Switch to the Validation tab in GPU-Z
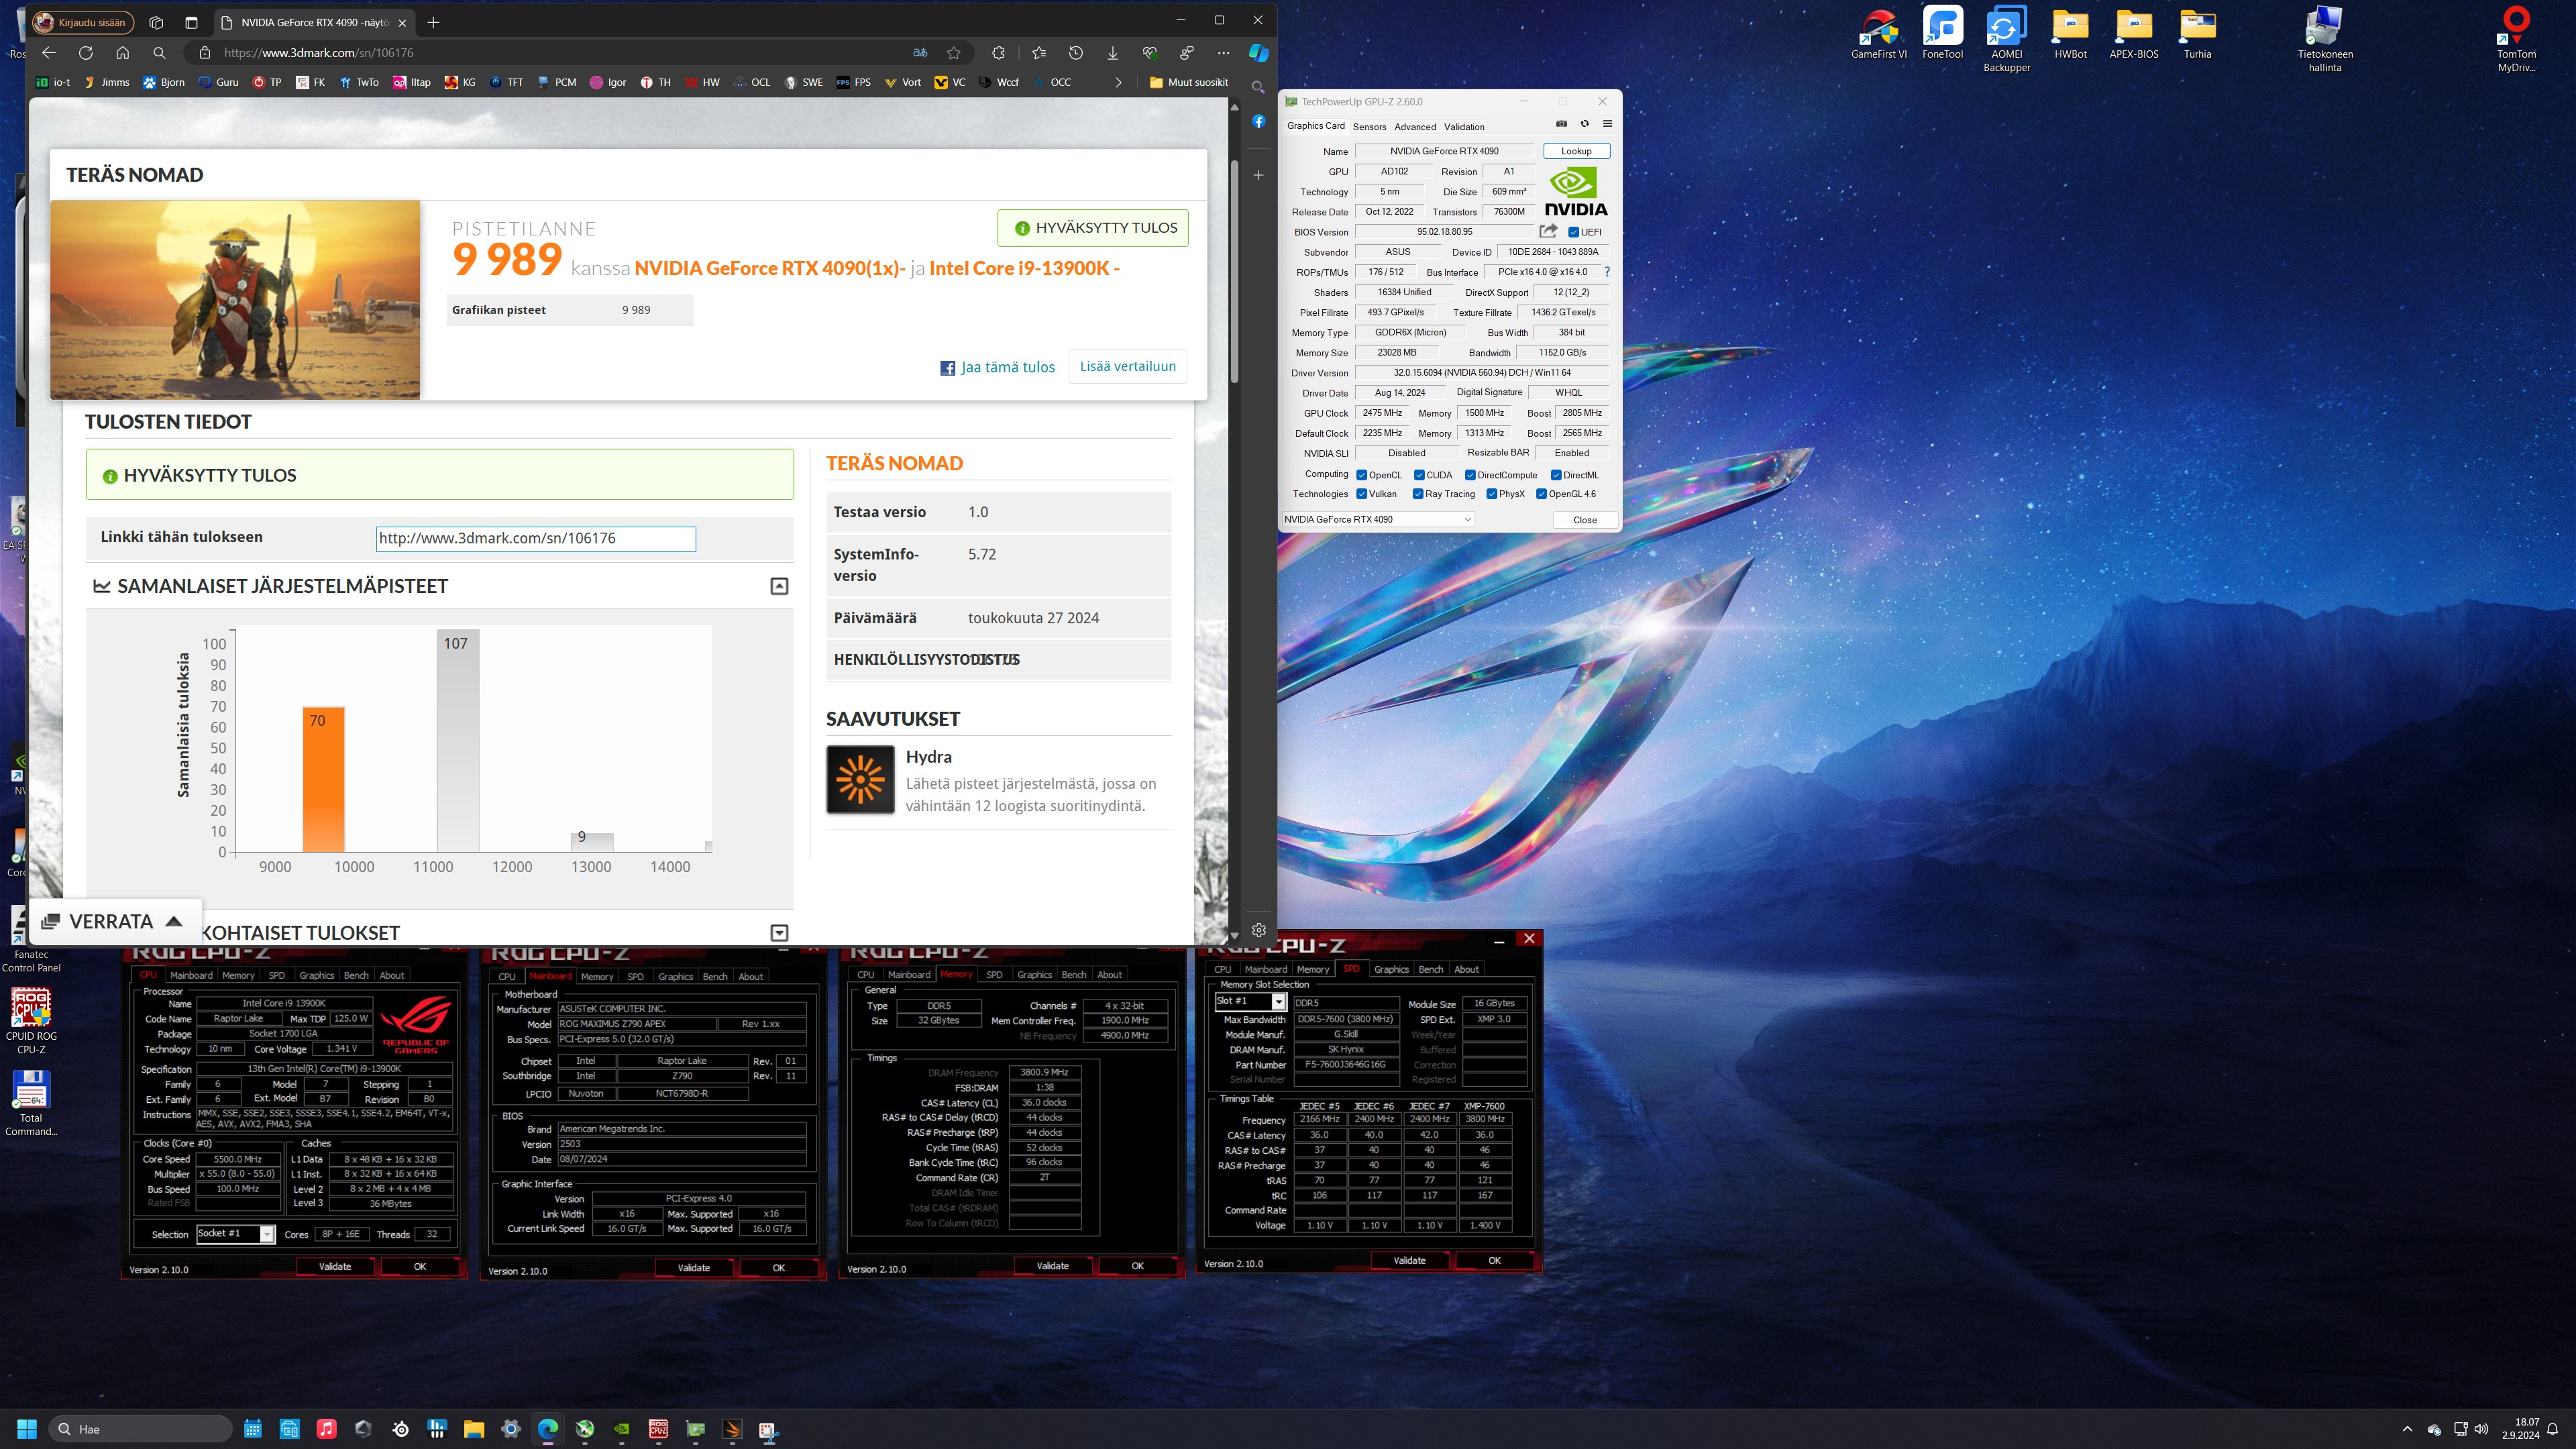Screen dimensions: 2576x1449 [1464, 127]
